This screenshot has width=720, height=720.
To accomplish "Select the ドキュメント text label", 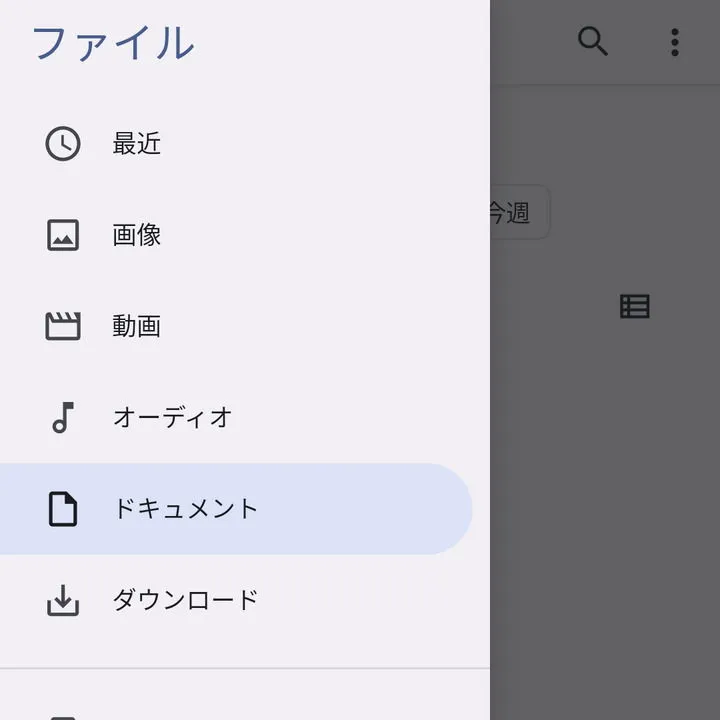I will pyautogui.click(x=186, y=508).
